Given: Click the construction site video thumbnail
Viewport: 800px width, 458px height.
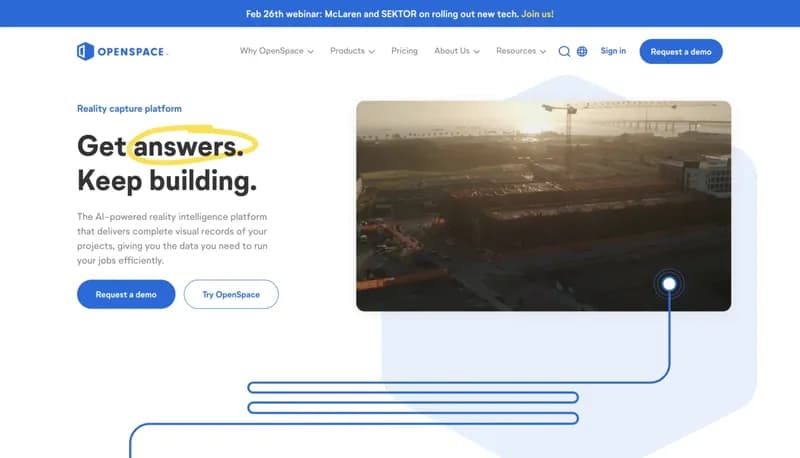Looking at the screenshot, I should (x=543, y=206).
